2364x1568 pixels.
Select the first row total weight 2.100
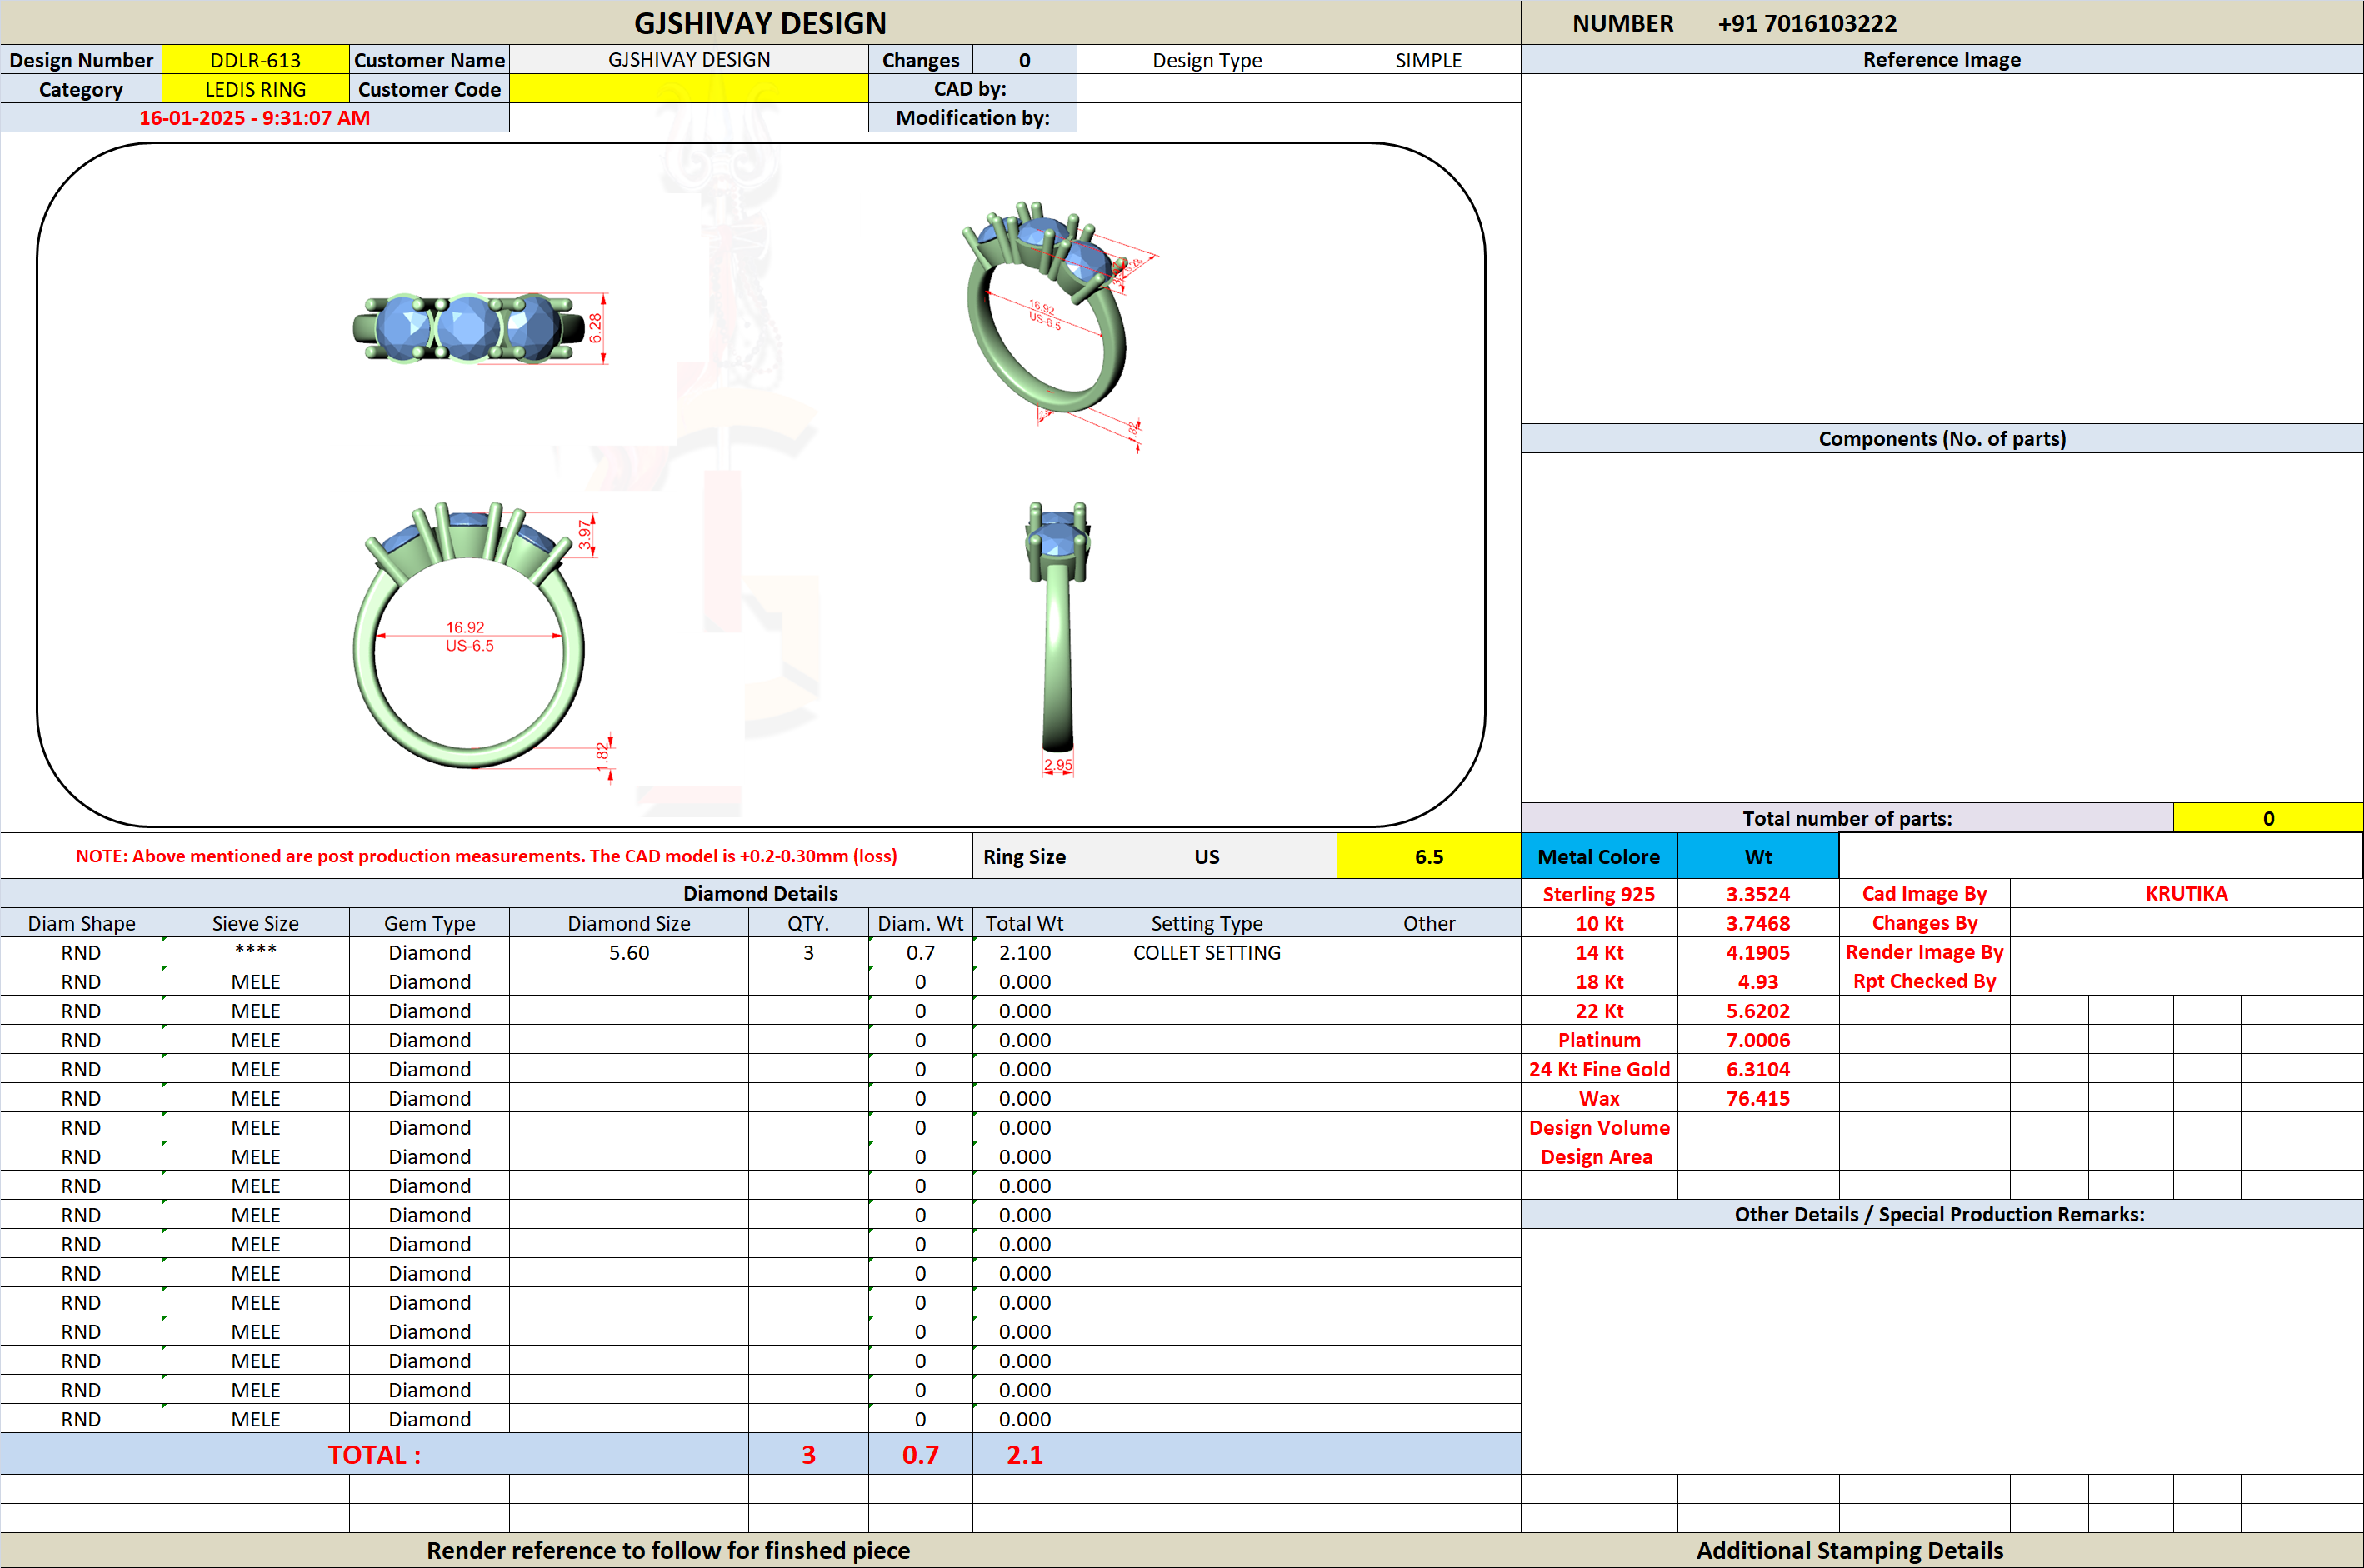pos(1024,952)
